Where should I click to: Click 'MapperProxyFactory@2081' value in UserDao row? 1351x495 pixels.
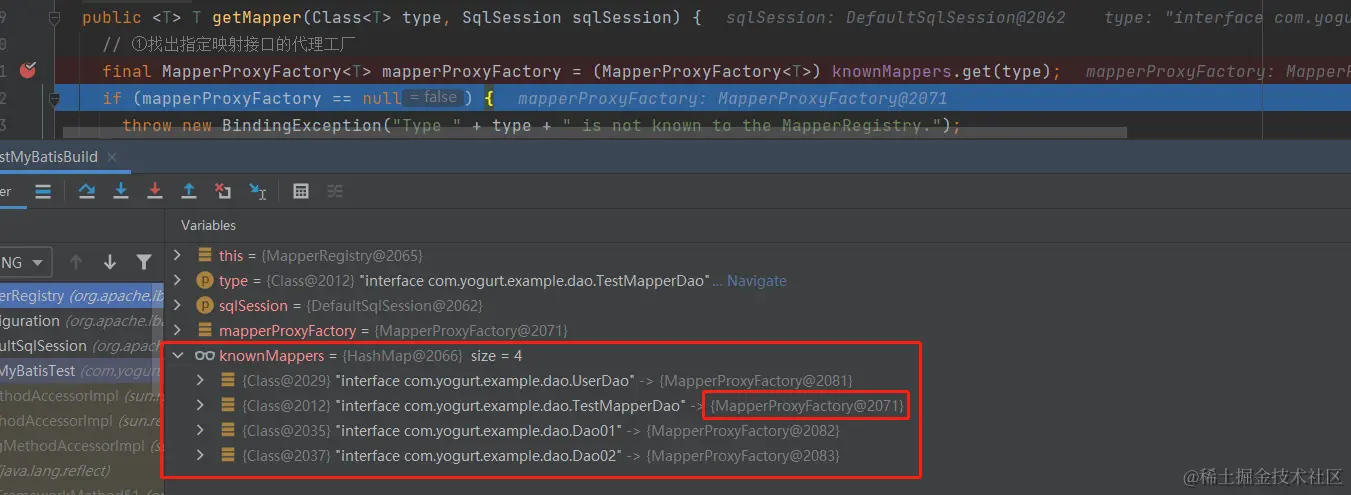click(757, 381)
